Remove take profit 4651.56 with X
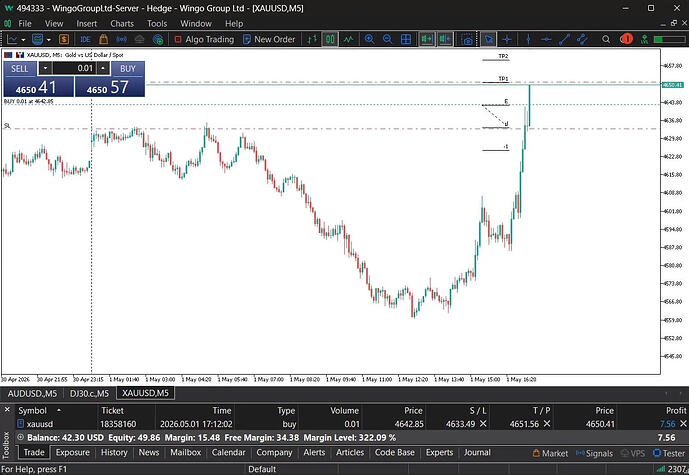Screen dimensions: 689x475 point(547,424)
